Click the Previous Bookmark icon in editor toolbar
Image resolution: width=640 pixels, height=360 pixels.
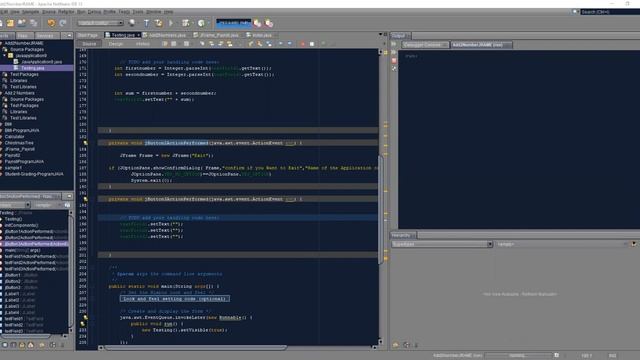click(x=251, y=44)
